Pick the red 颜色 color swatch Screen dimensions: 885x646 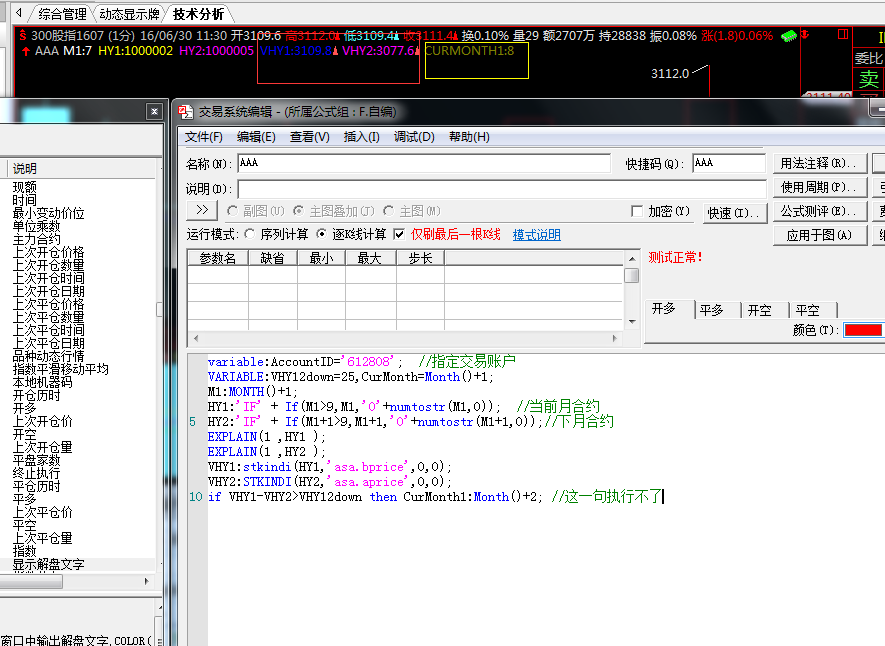coord(862,330)
